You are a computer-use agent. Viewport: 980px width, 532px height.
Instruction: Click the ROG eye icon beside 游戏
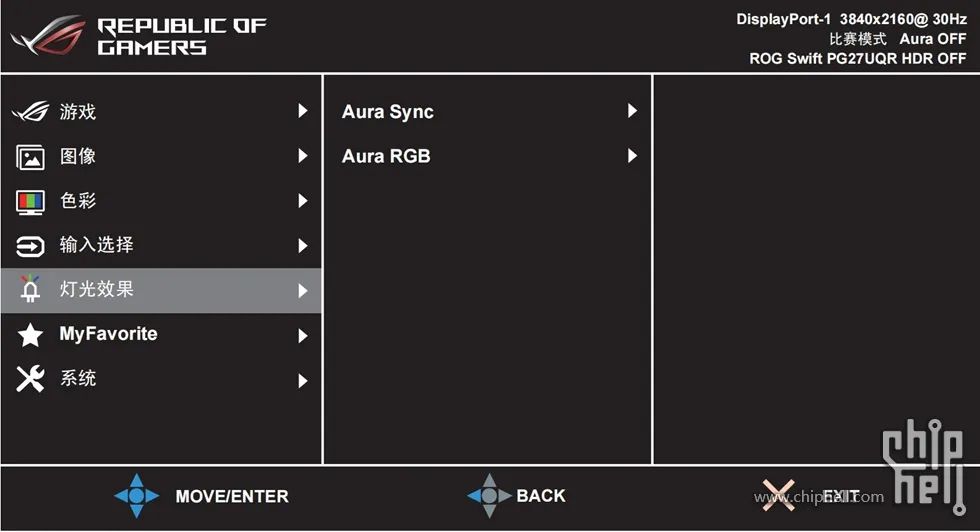click(x=30, y=112)
